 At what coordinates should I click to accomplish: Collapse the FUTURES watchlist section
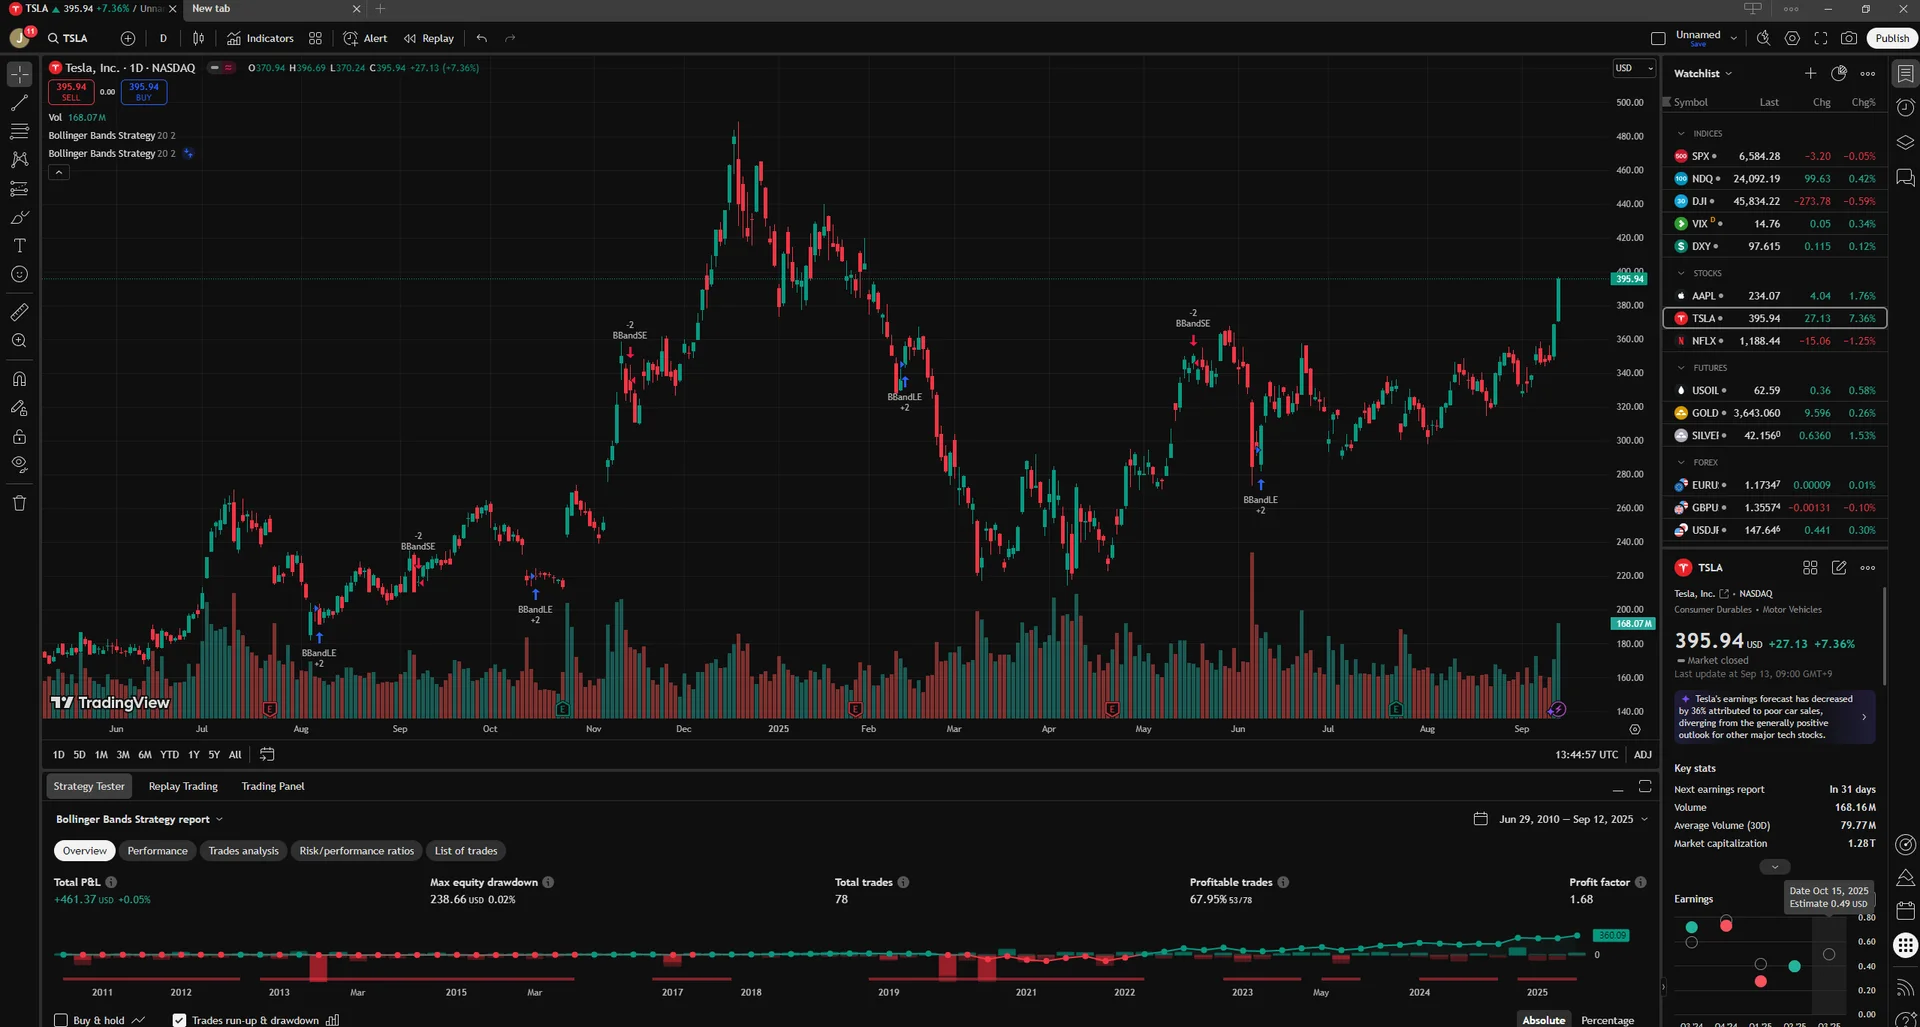click(1680, 368)
